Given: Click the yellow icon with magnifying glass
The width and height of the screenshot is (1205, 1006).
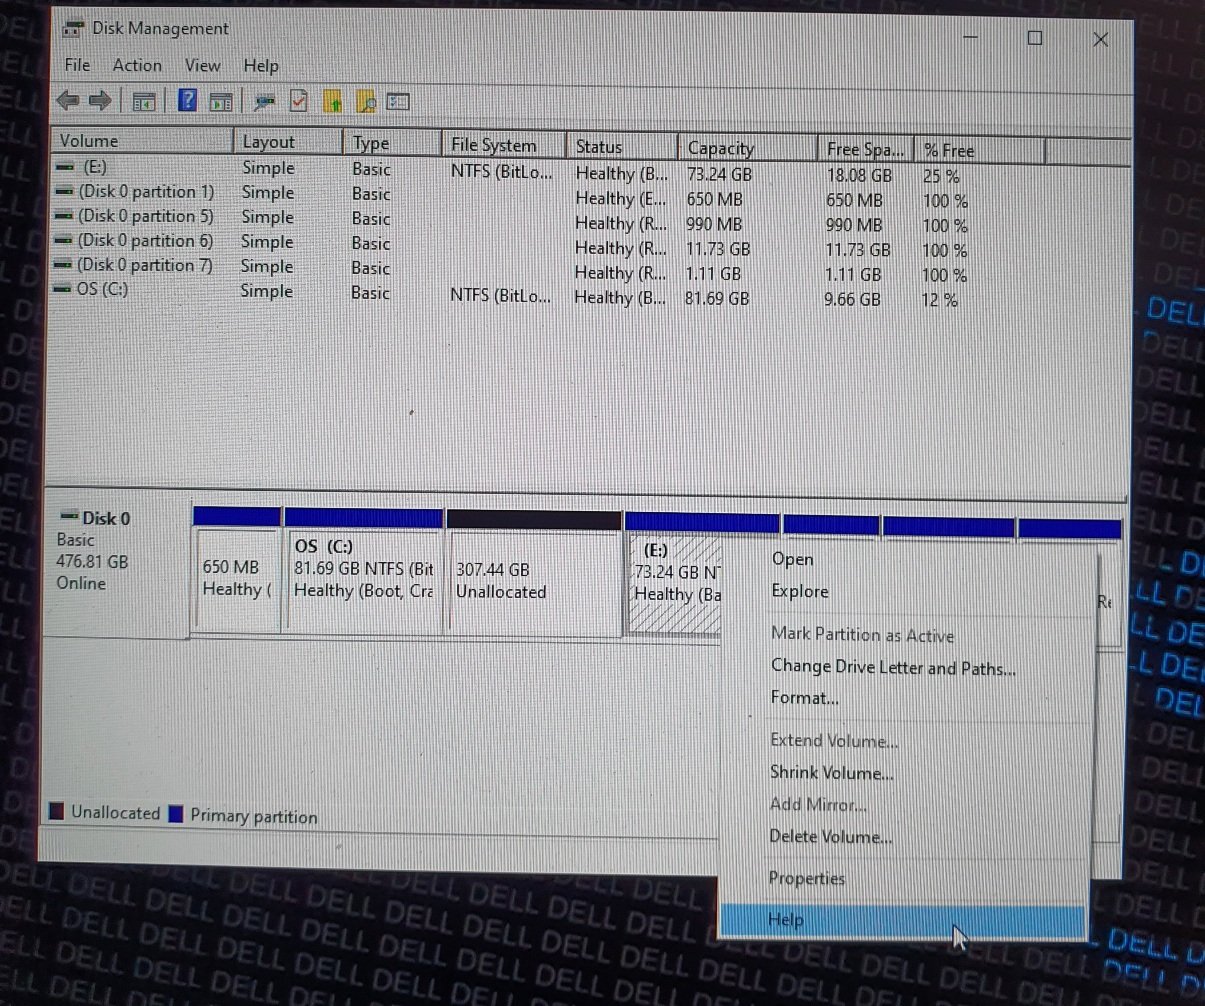Looking at the screenshot, I should [x=366, y=101].
